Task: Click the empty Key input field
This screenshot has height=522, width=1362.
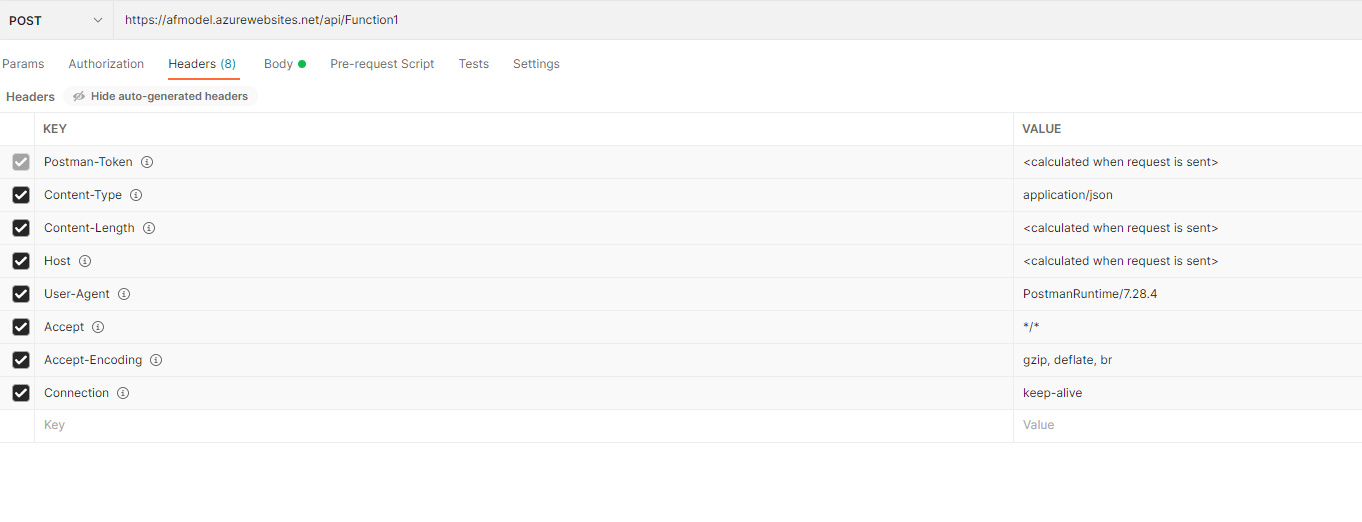Action: click(500, 425)
